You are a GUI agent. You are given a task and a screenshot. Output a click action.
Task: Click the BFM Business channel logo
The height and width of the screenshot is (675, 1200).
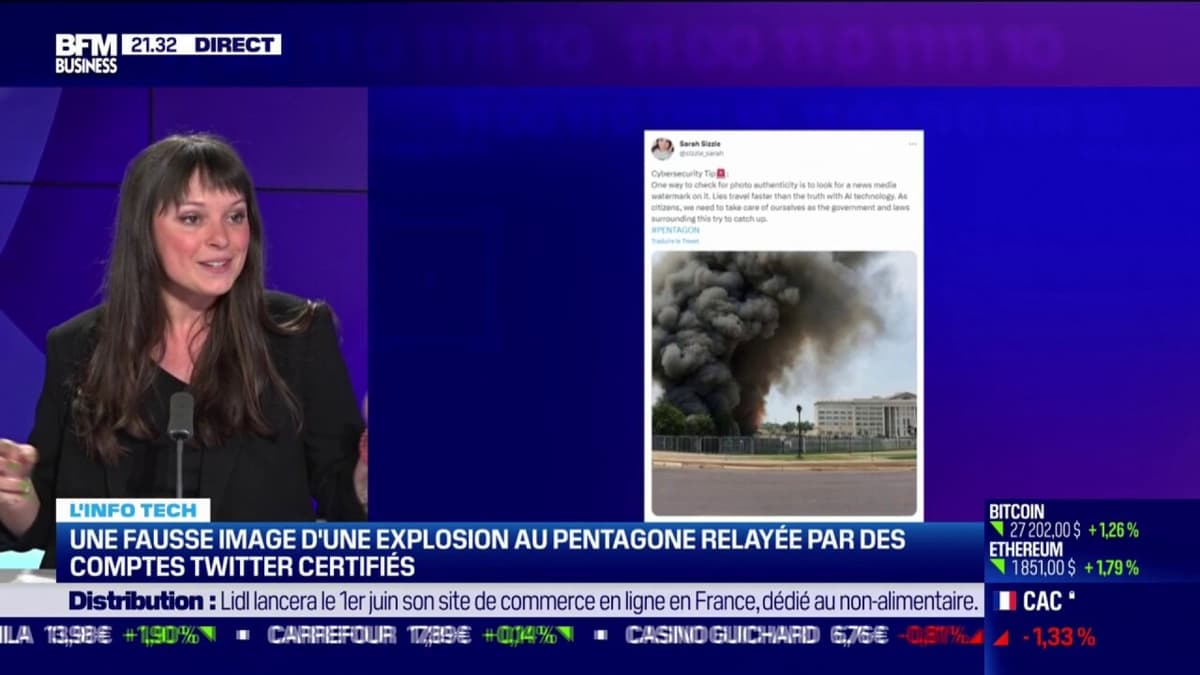86,53
